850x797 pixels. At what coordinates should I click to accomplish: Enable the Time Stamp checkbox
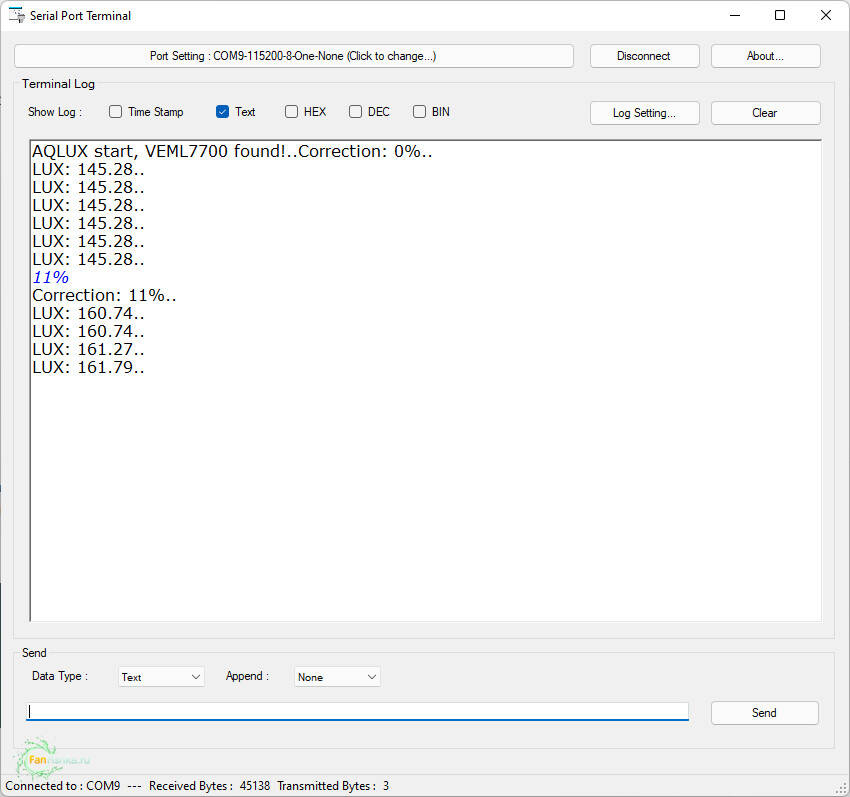click(116, 112)
